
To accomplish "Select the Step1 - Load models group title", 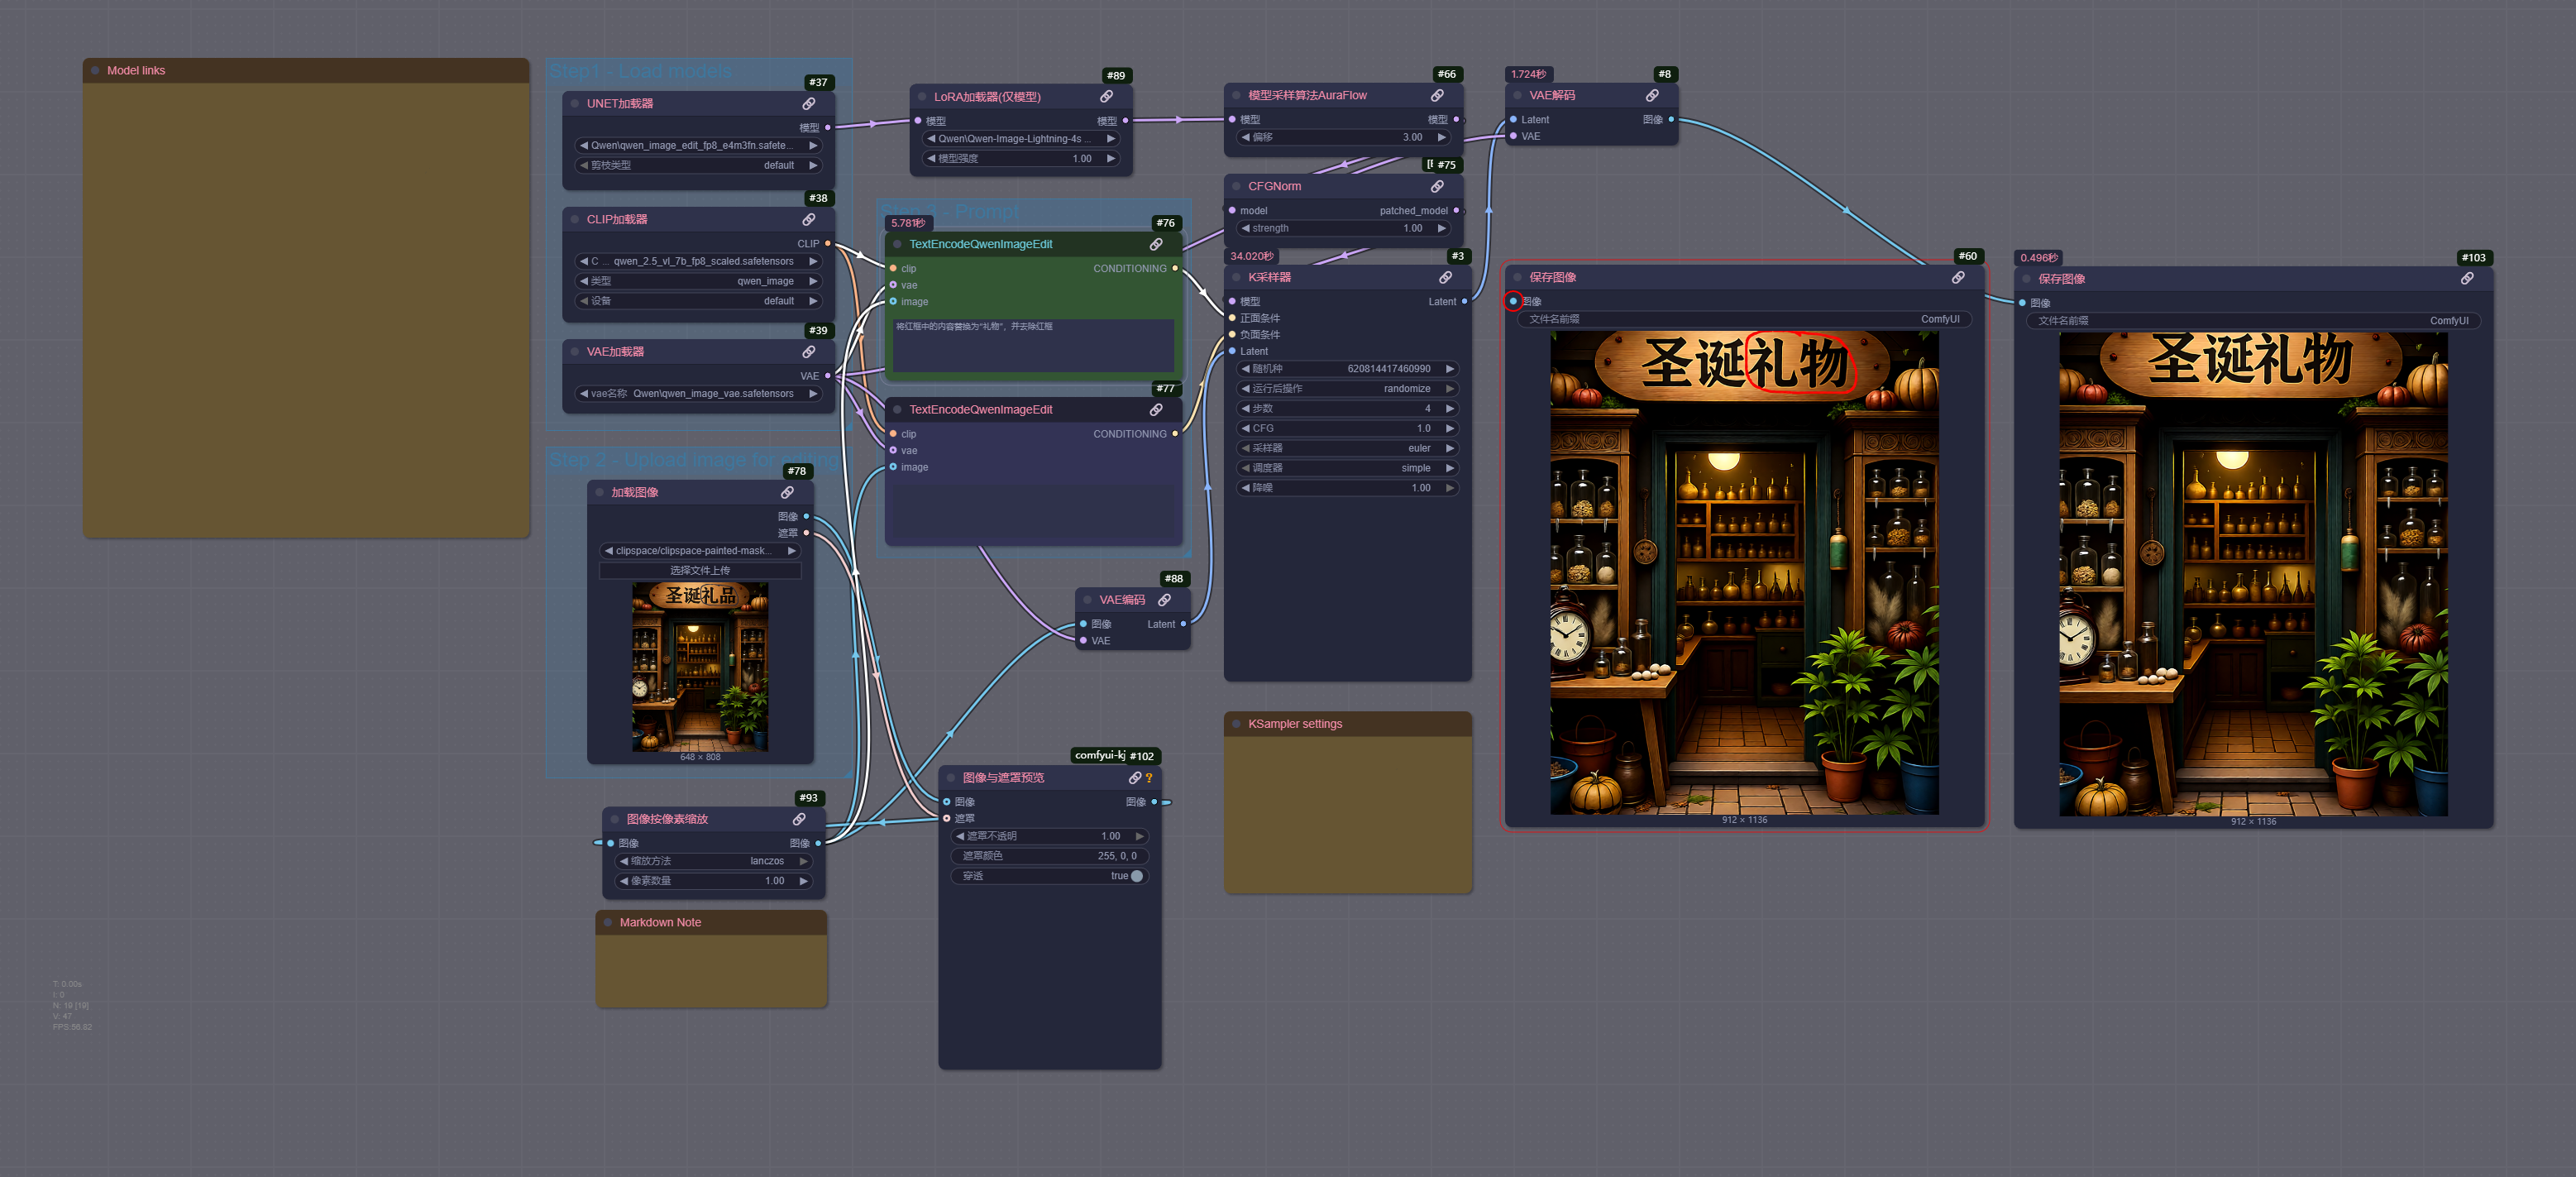I will [640, 72].
